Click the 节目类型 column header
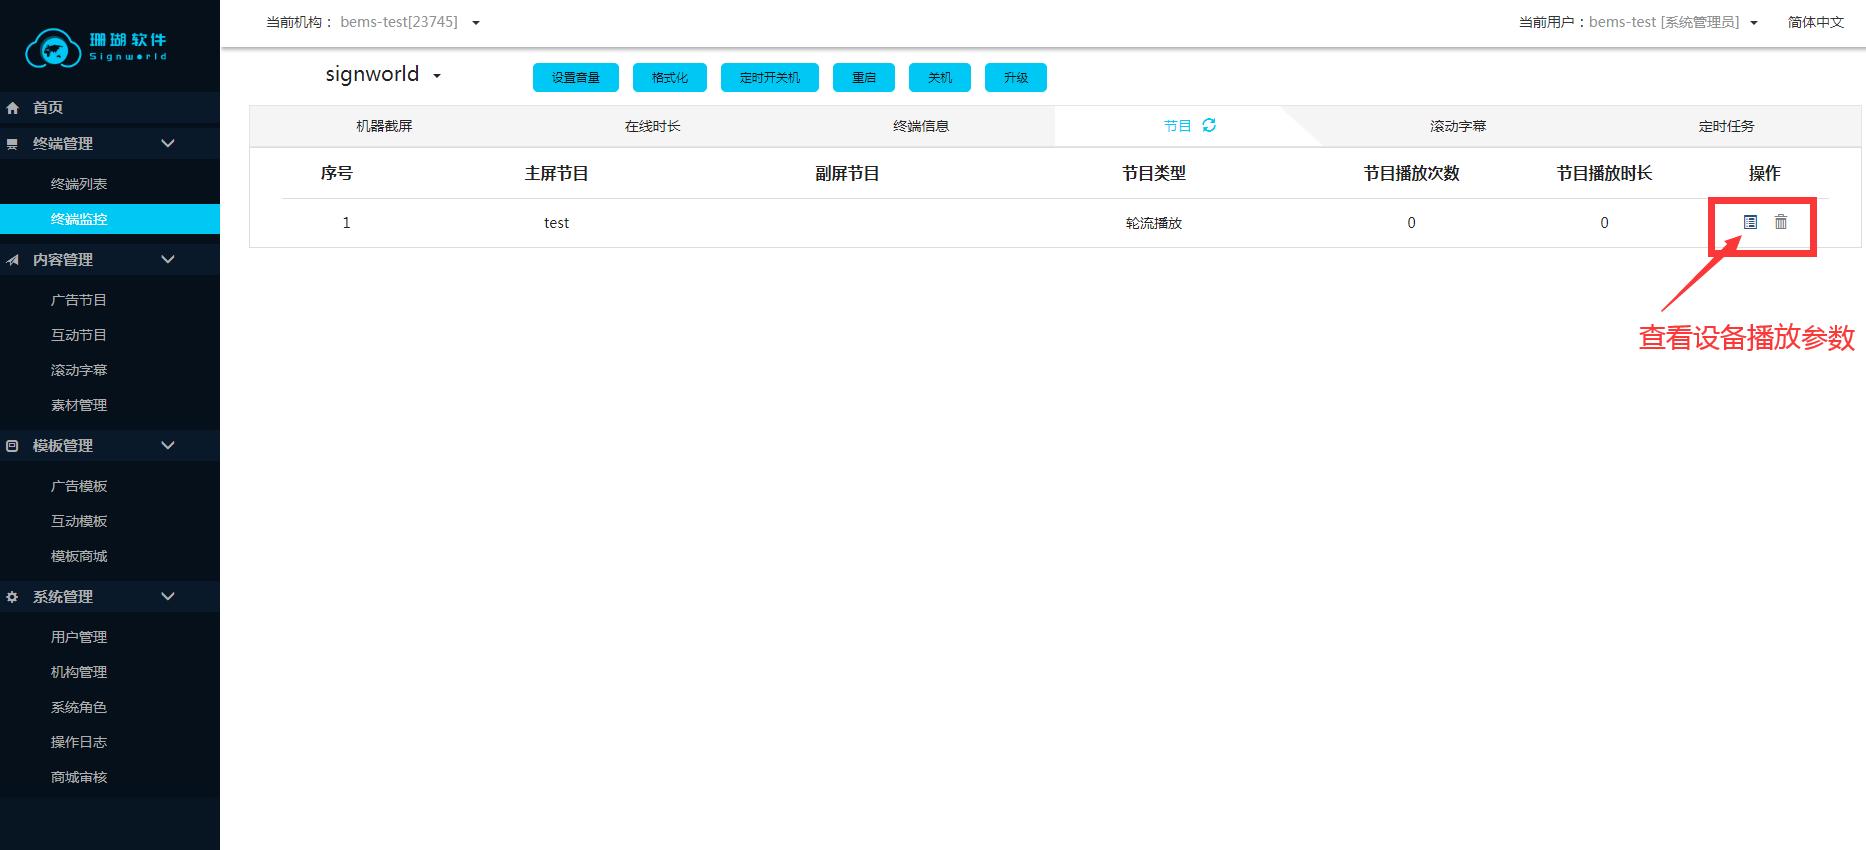The height and width of the screenshot is (850, 1866). [1154, 173]
